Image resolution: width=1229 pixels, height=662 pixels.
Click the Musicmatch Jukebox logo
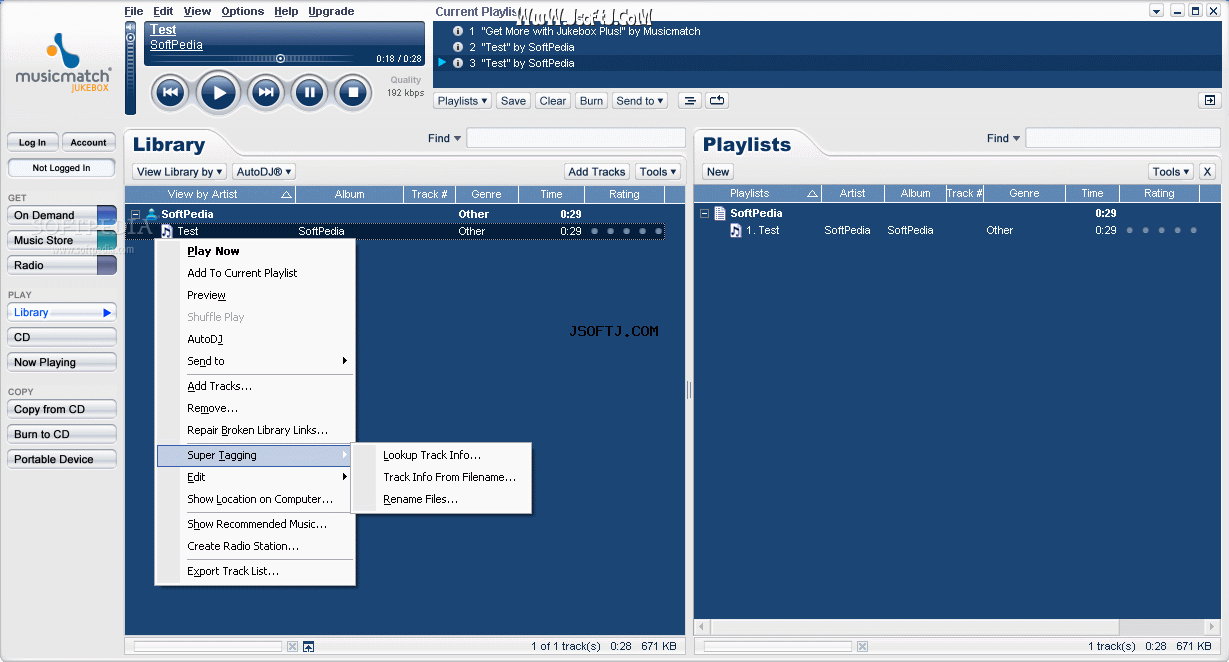pos(62,63)
